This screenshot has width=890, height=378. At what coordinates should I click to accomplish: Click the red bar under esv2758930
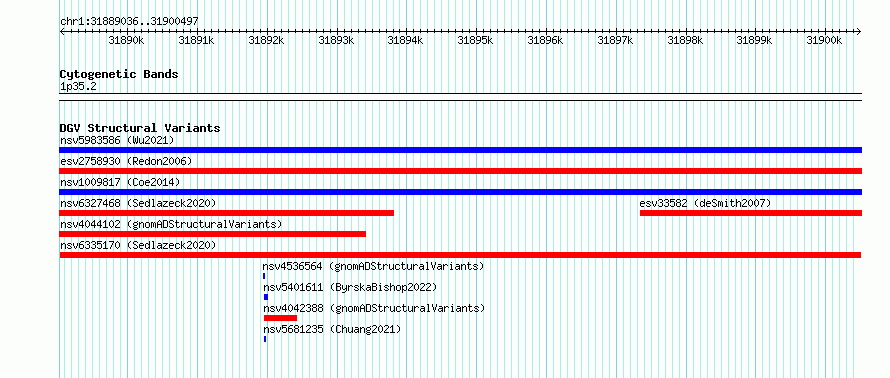point(460,171)
